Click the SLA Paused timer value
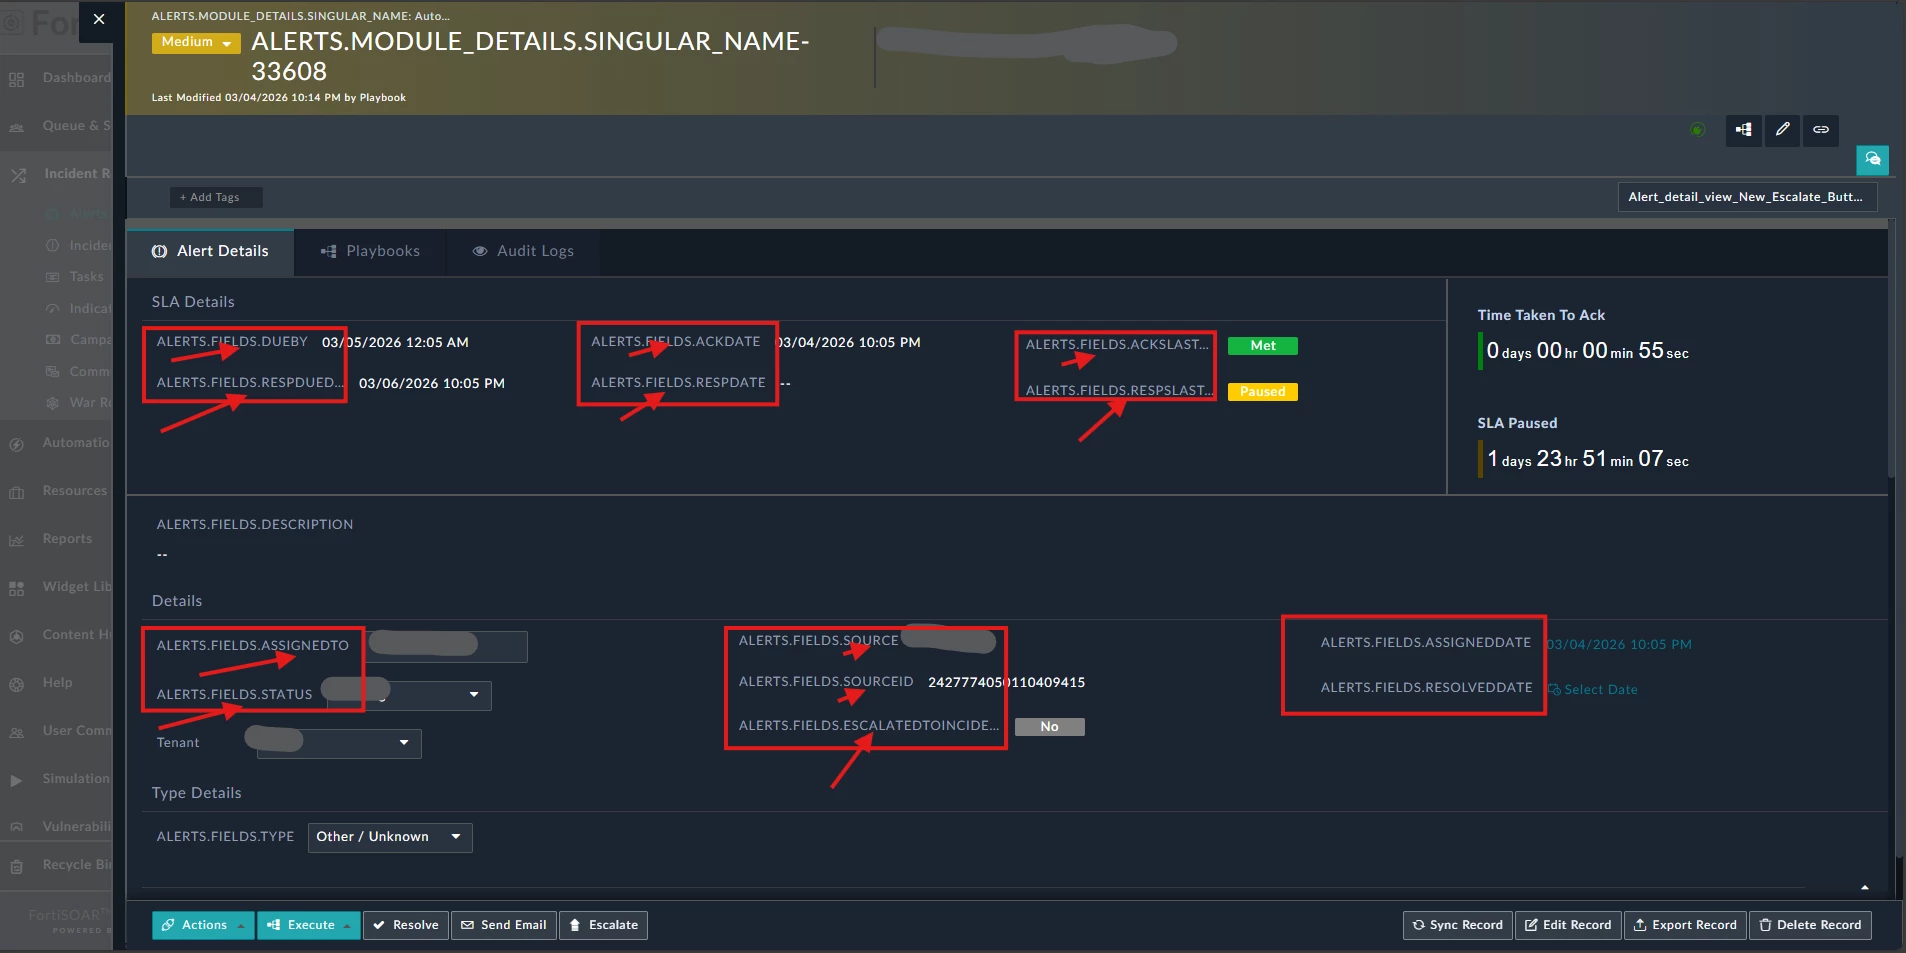This screenshot has height=953, width=1906. click(1587, 459)
